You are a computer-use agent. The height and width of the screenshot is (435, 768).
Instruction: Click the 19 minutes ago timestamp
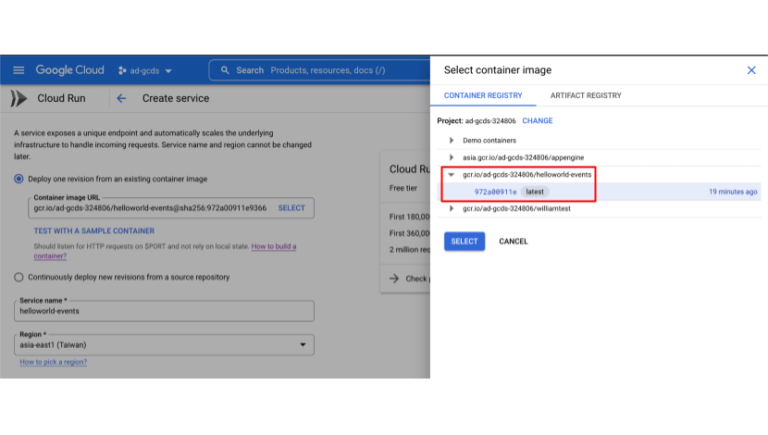point(733,192)
